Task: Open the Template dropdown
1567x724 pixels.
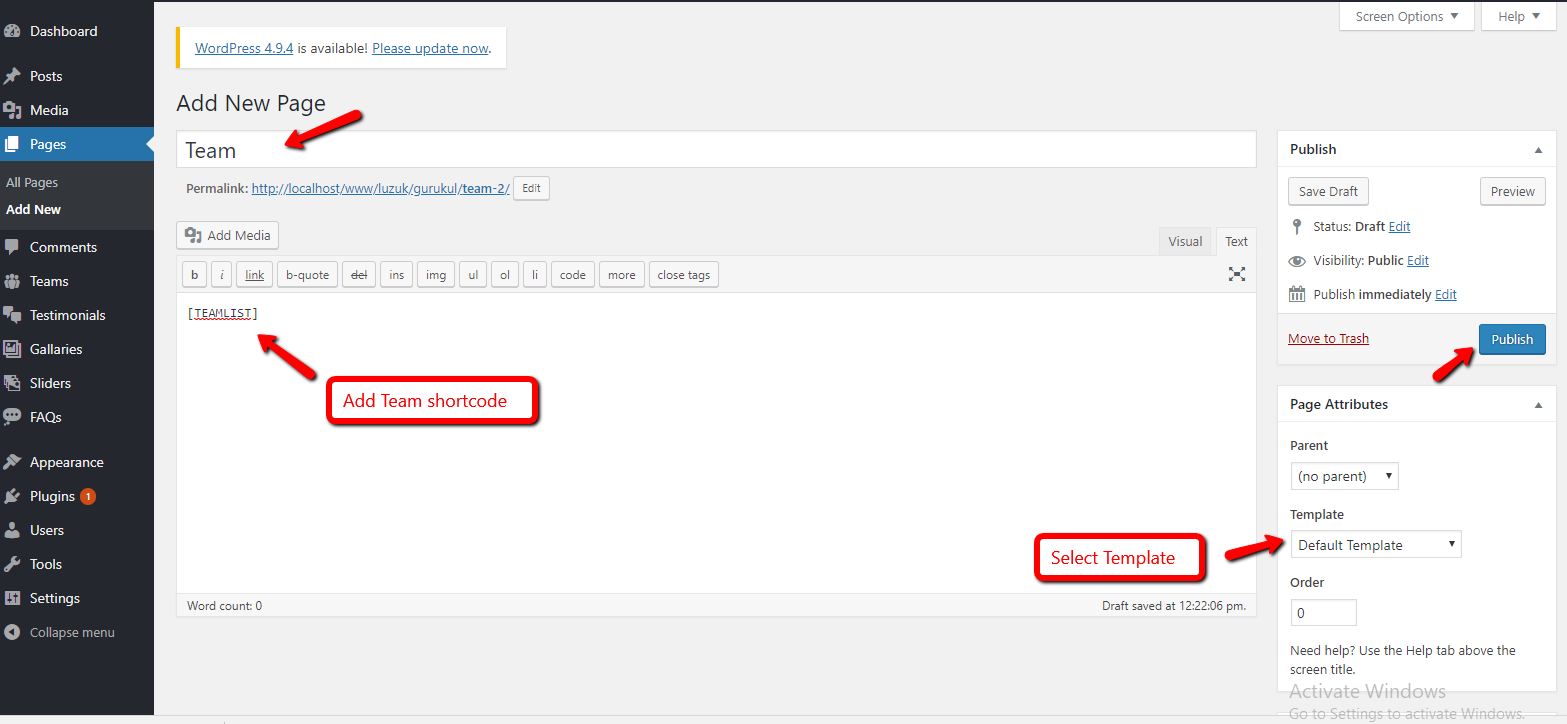Action: (x=1375, y=545)
